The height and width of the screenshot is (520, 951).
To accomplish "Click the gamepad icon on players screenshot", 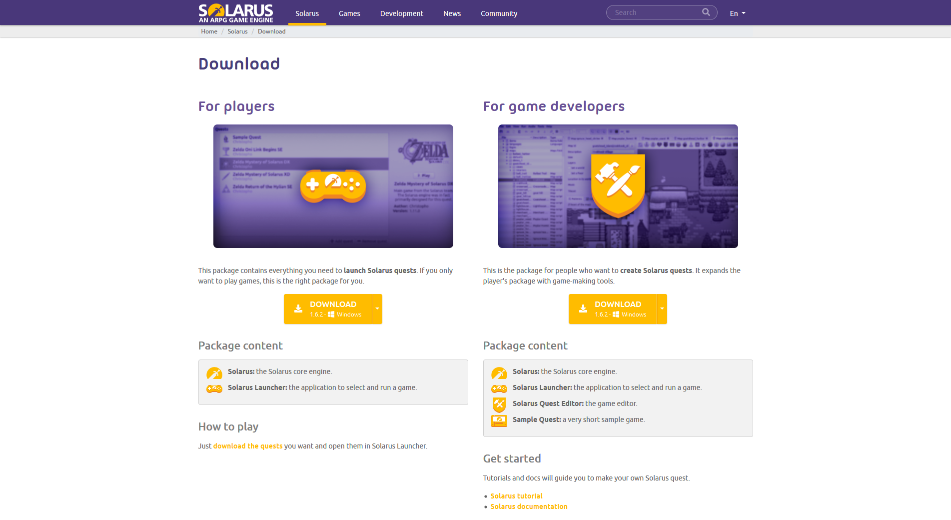I will 333,185.
